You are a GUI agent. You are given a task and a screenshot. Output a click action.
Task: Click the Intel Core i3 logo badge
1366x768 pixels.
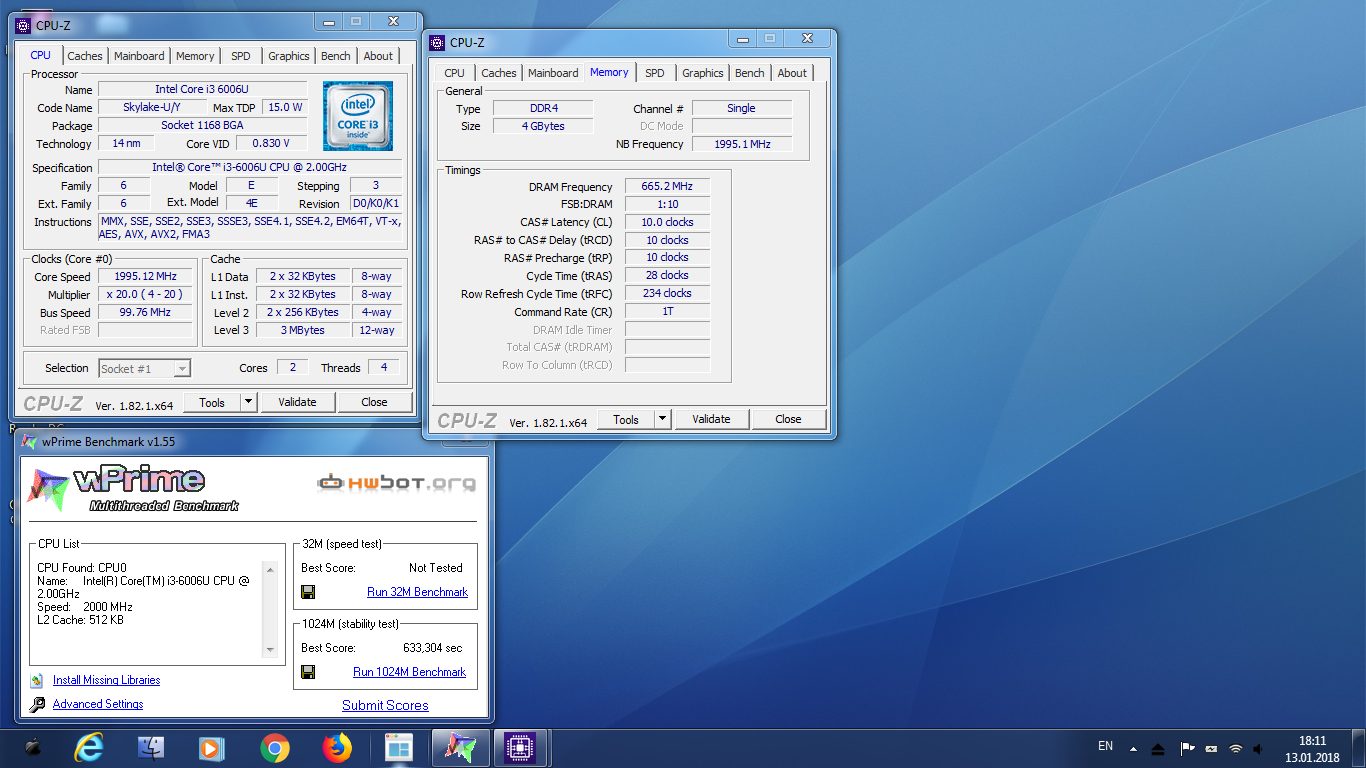click(358, 116)
